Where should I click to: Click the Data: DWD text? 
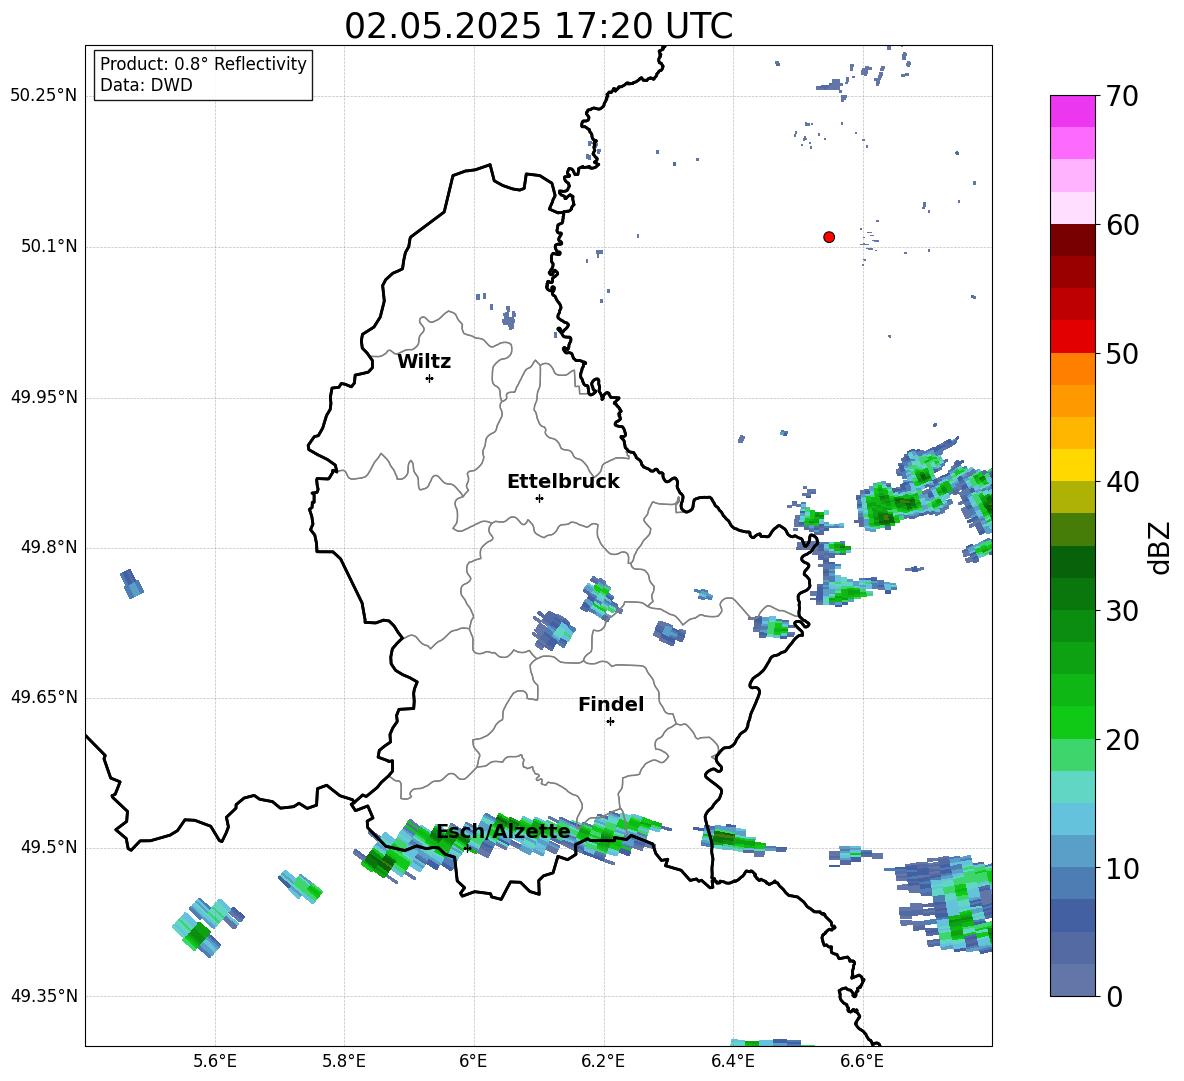[x=146, y=85]
